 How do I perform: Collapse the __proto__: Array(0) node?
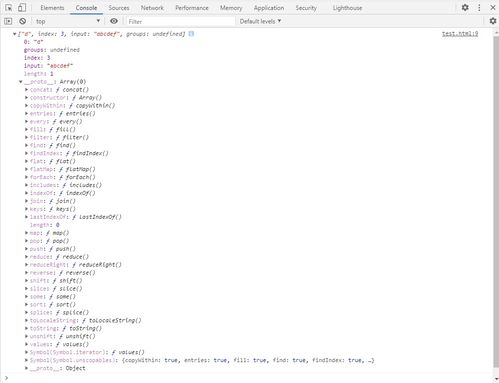coord(21,82)
